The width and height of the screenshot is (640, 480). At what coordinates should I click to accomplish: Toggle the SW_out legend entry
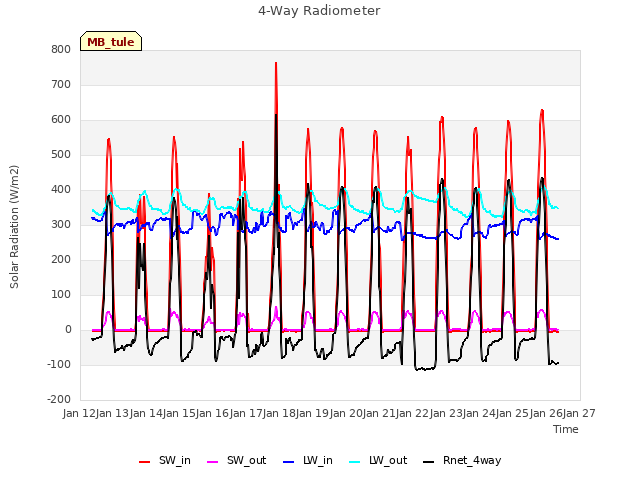point(237,461)
